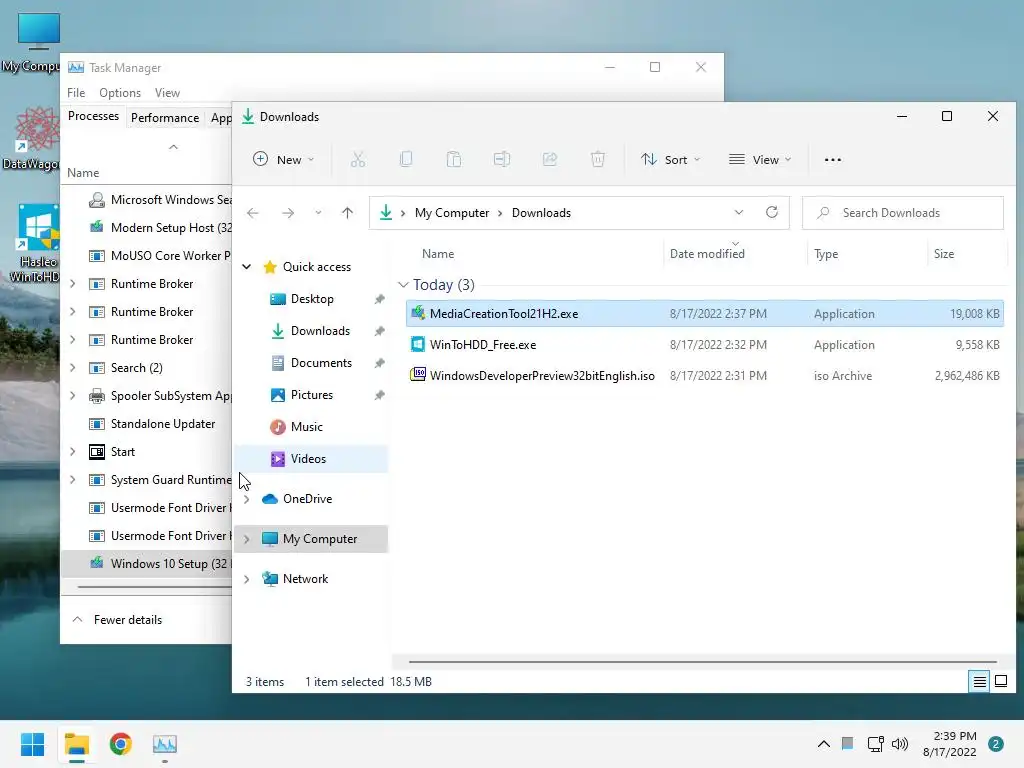This screenshot has height=768, width=1024.
Task: Select Pictures in Quick access
Action: coord(311,395)
